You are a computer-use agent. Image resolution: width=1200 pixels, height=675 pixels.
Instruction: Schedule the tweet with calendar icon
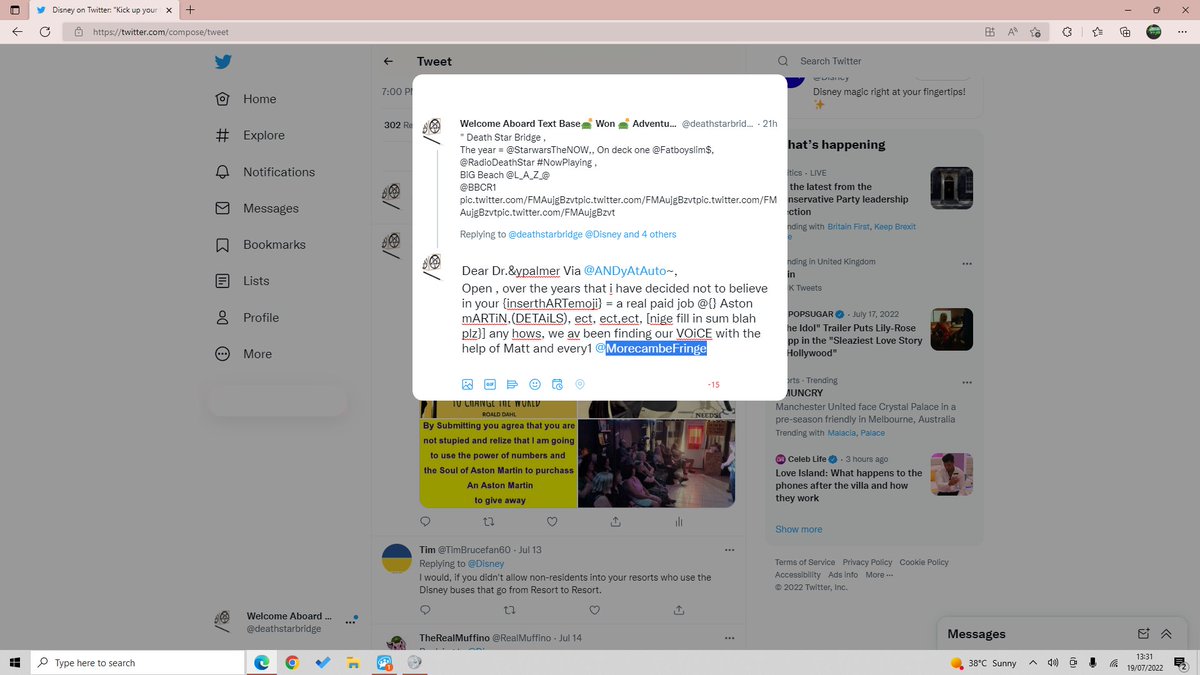(x=558, y=384)
